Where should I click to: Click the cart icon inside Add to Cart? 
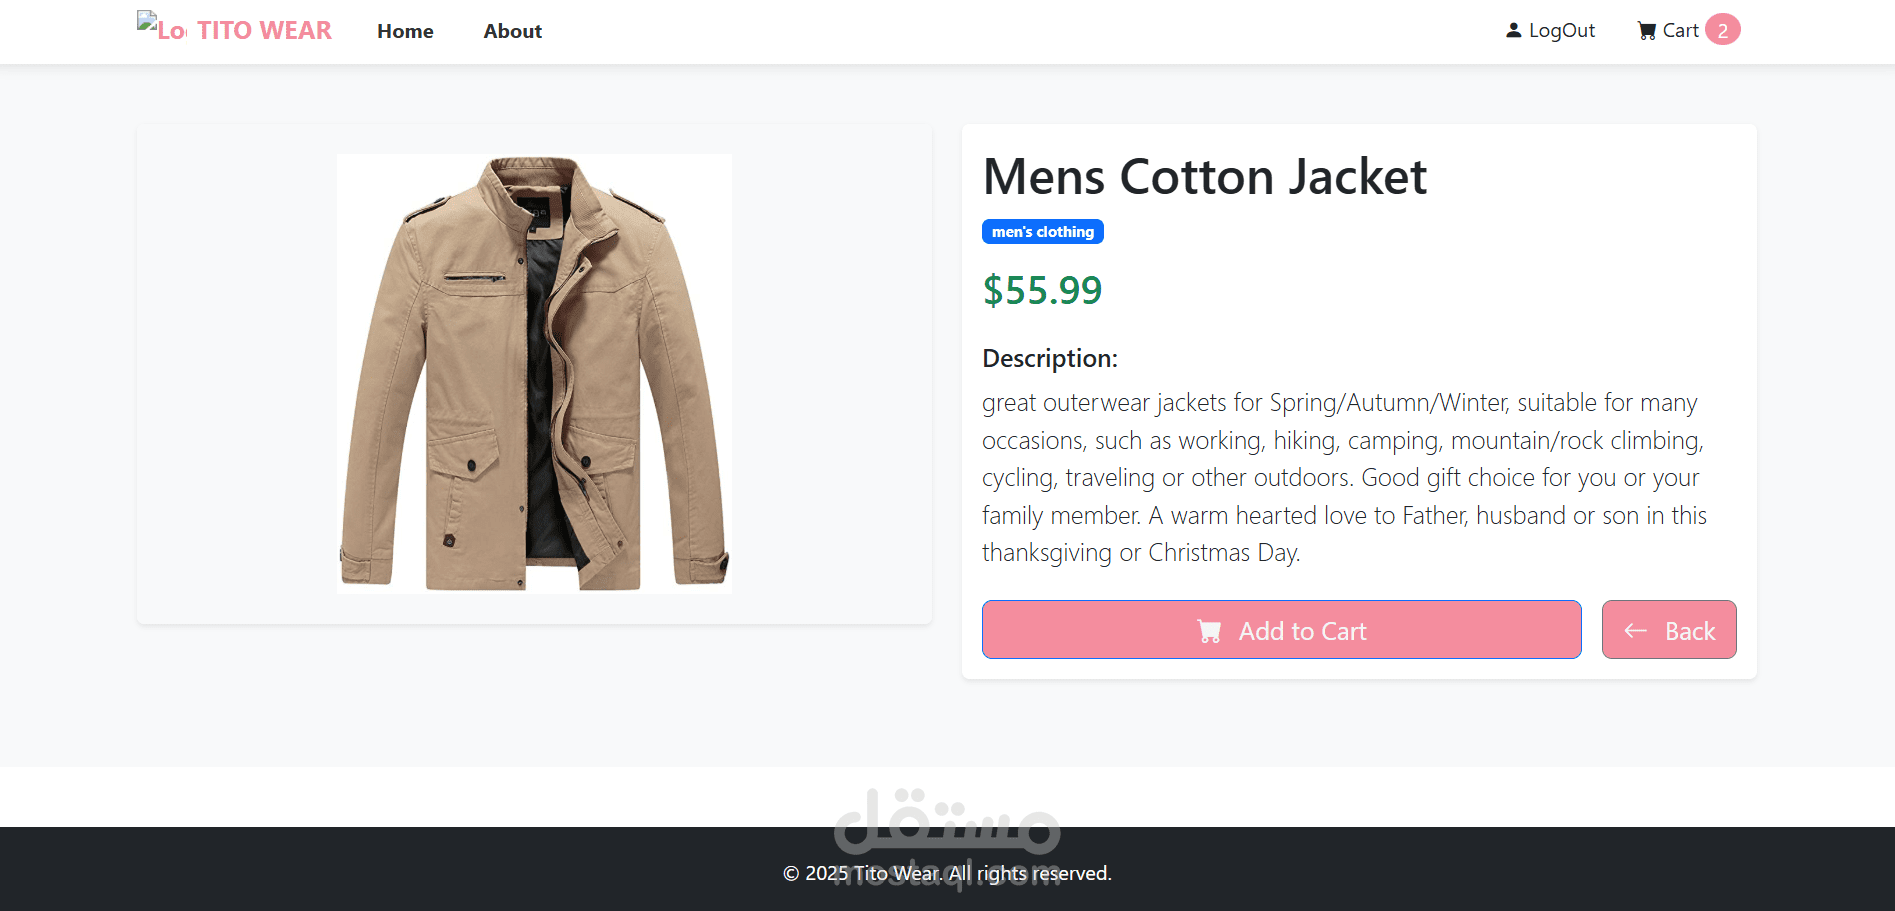click(1209, 631)
